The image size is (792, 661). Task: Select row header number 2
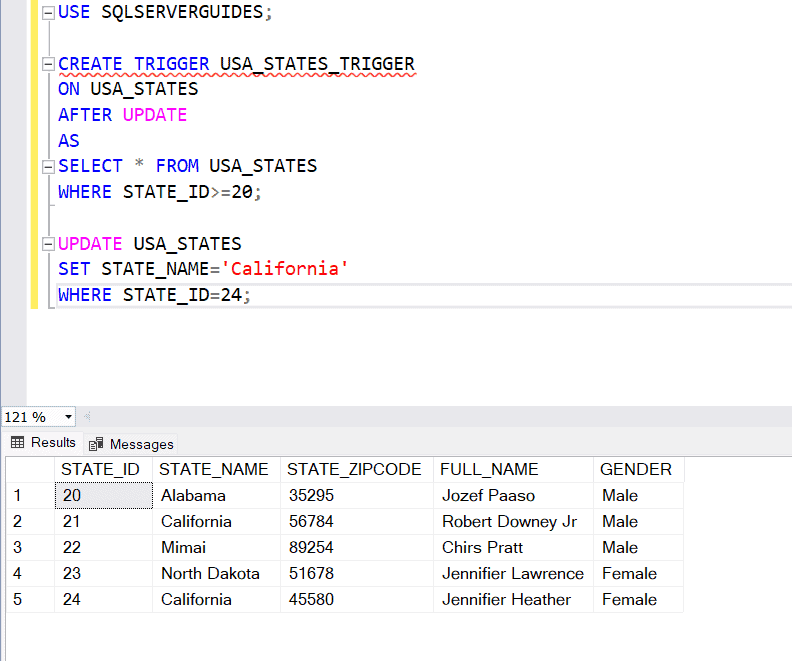(x=30, y=522)
